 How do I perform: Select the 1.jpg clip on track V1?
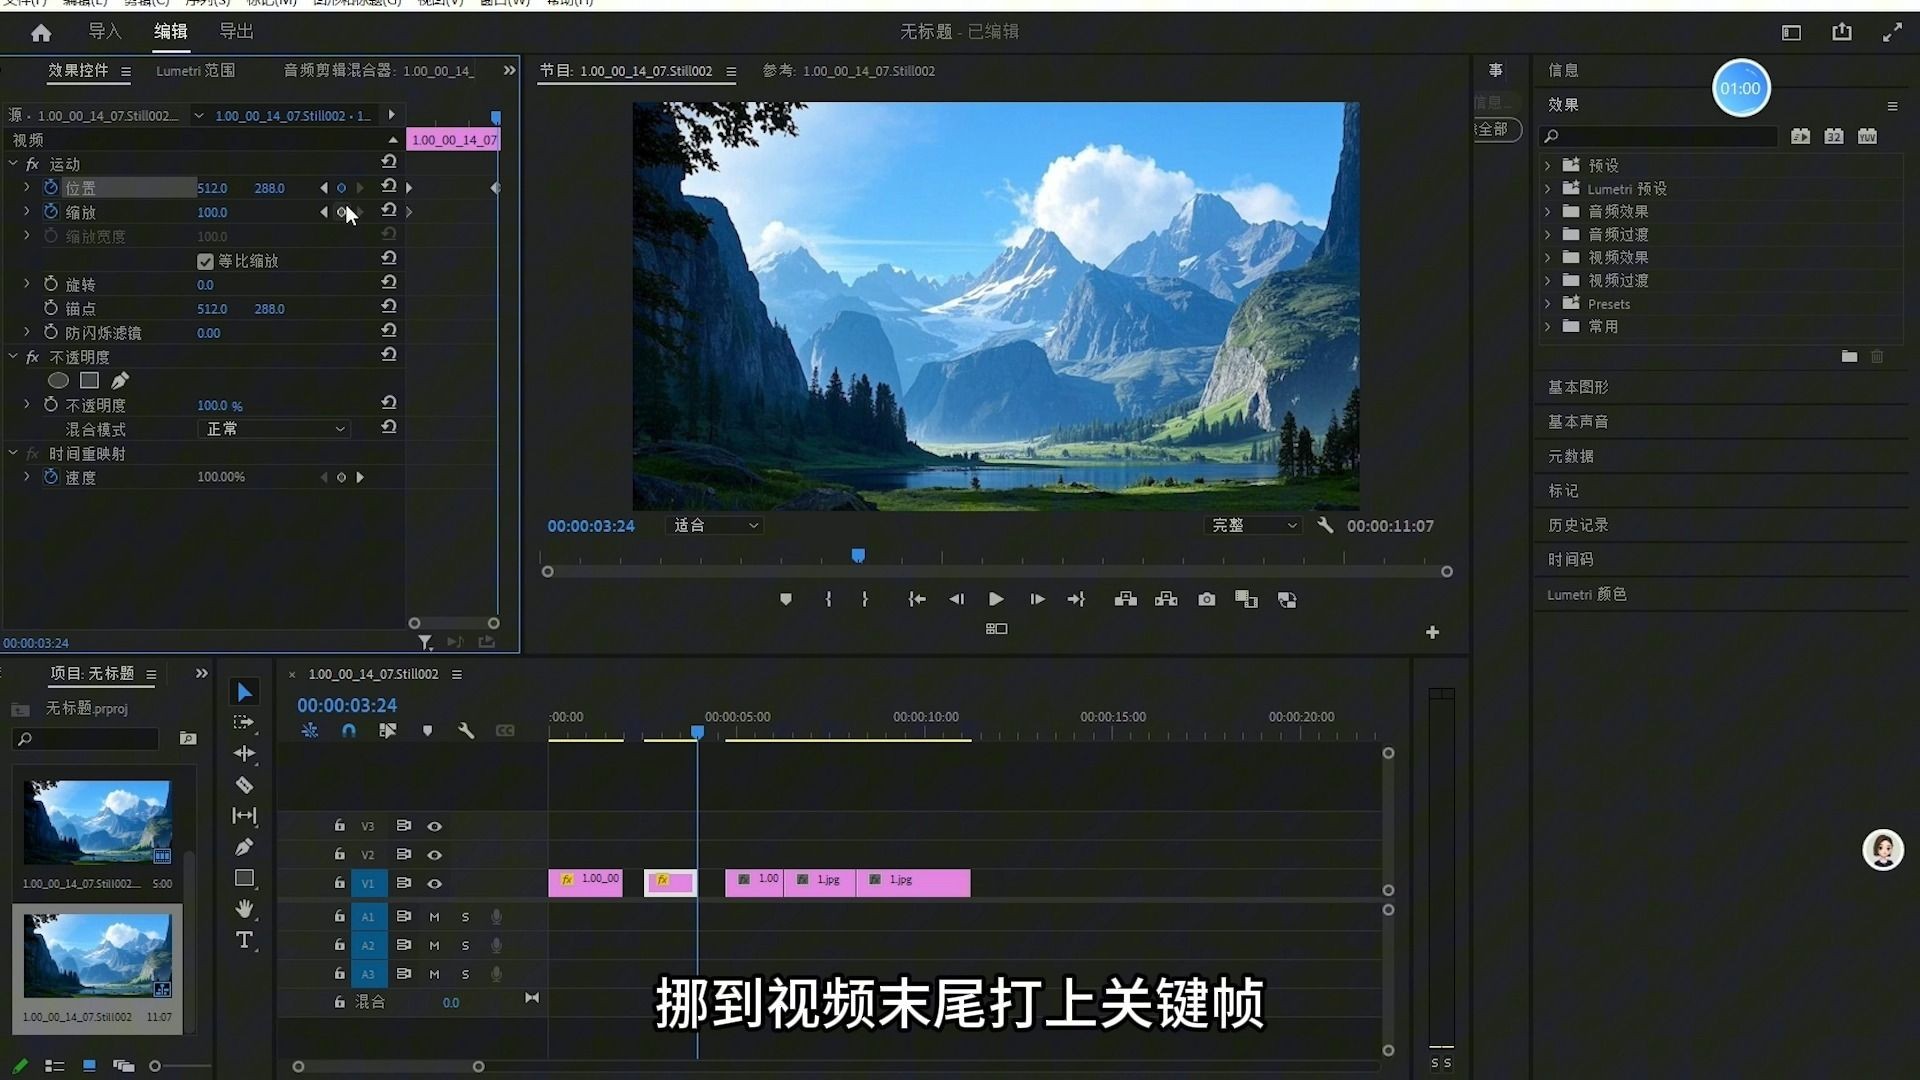[820, 882]
